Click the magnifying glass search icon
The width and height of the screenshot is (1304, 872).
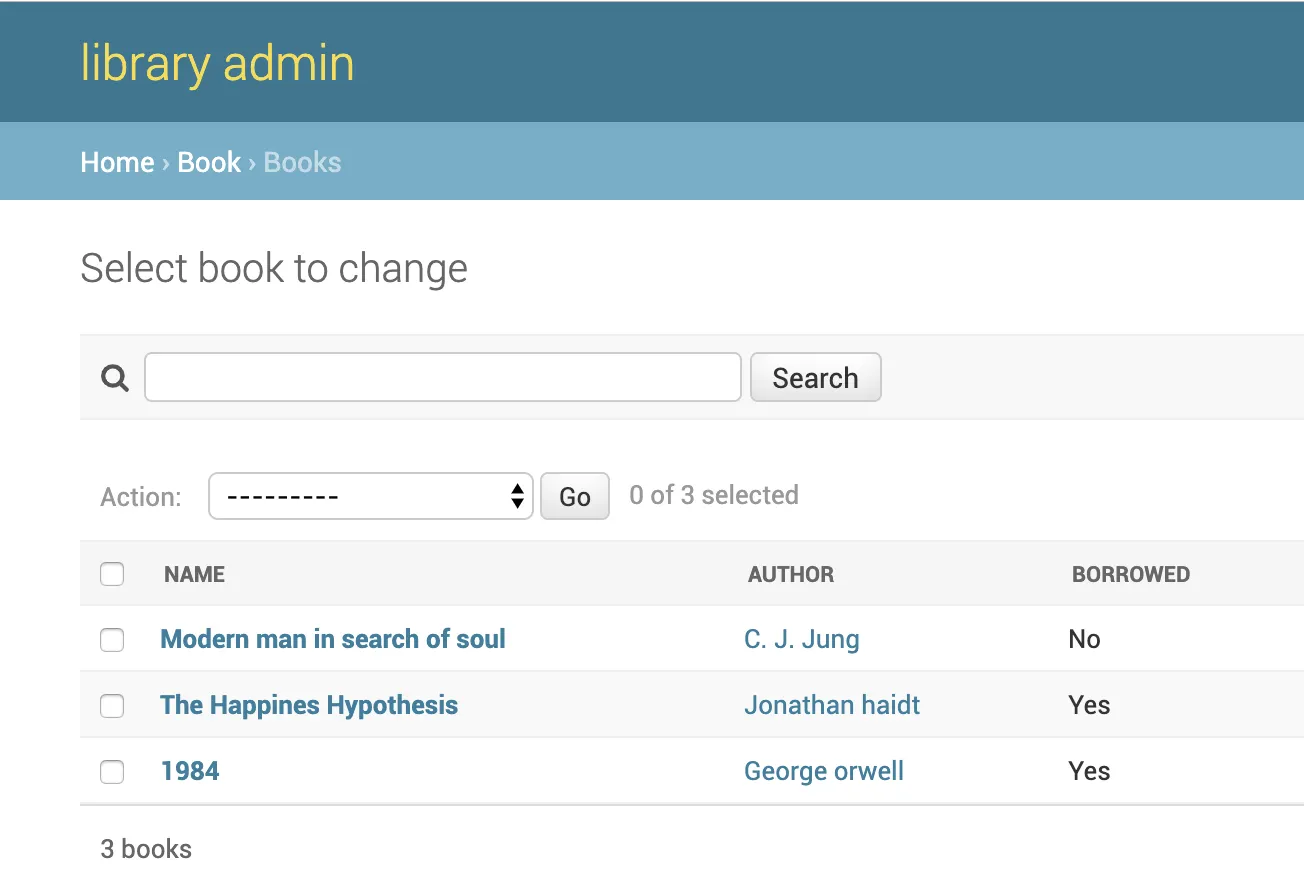pos(115,378)
